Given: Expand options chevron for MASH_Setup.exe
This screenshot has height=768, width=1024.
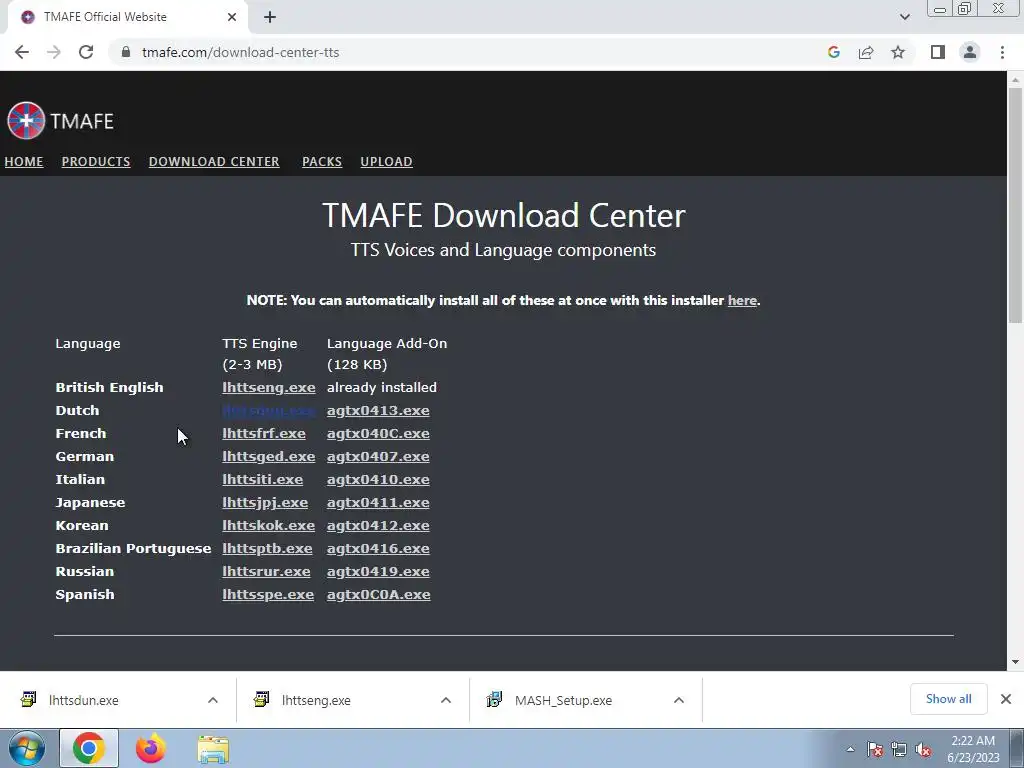Looking at the screenshot, I should point(679,700).
